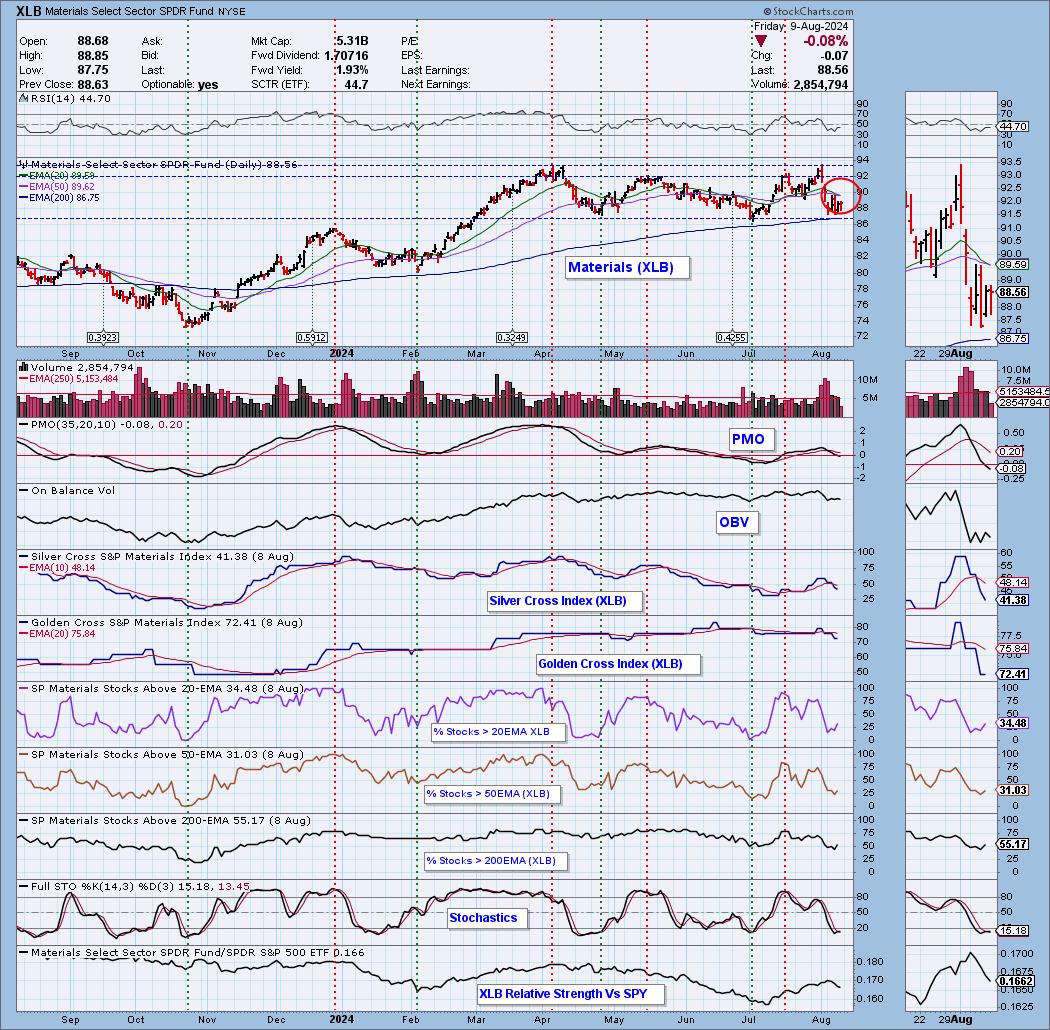Click the Fwd Dividend value 1.70716
This screenshot has height=1030, width=1050.
[x=346, y=56]
